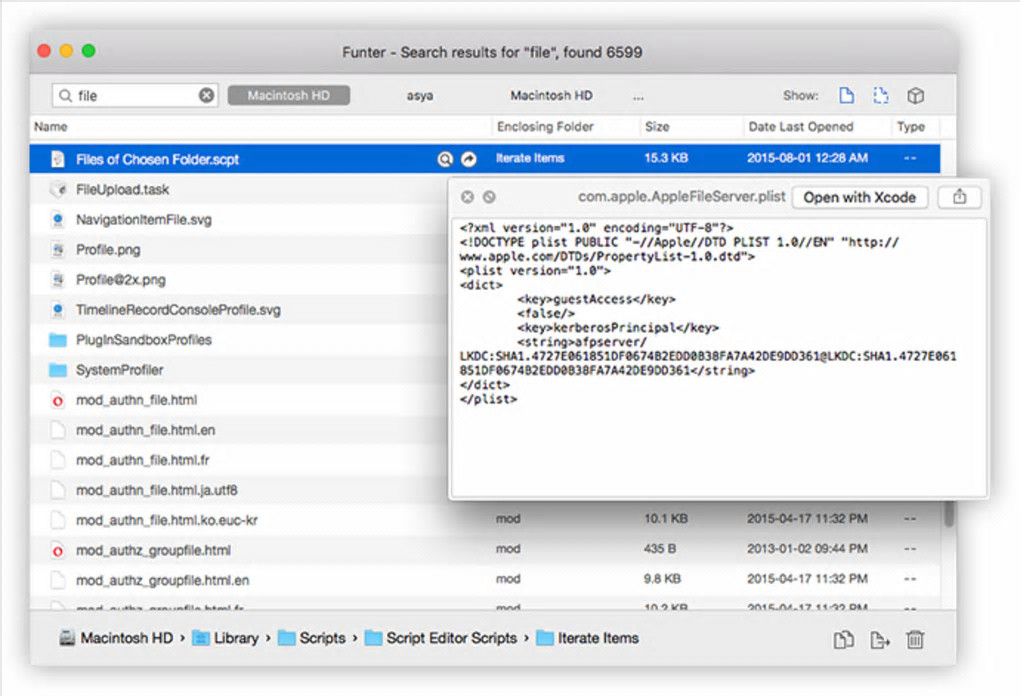Reveal in Finder arrow on selected row
The image size is (1020, 696).
coord(468,159)
